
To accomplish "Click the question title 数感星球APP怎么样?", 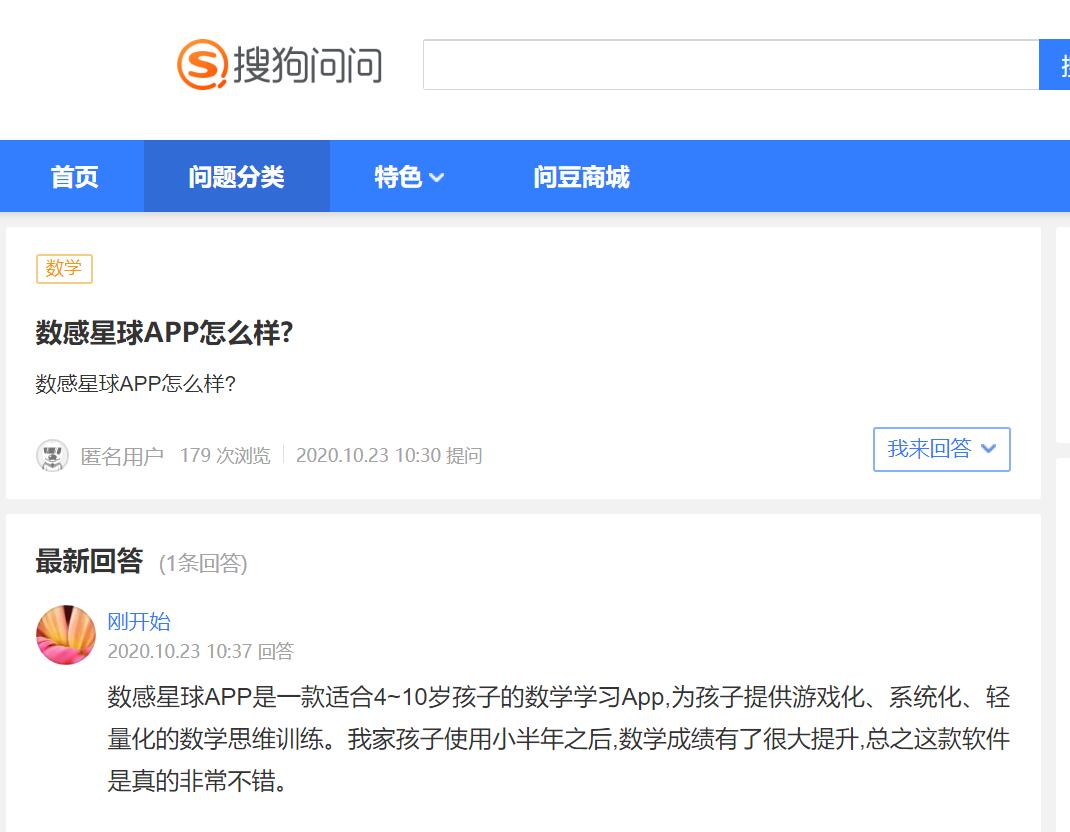I will 164,333.
